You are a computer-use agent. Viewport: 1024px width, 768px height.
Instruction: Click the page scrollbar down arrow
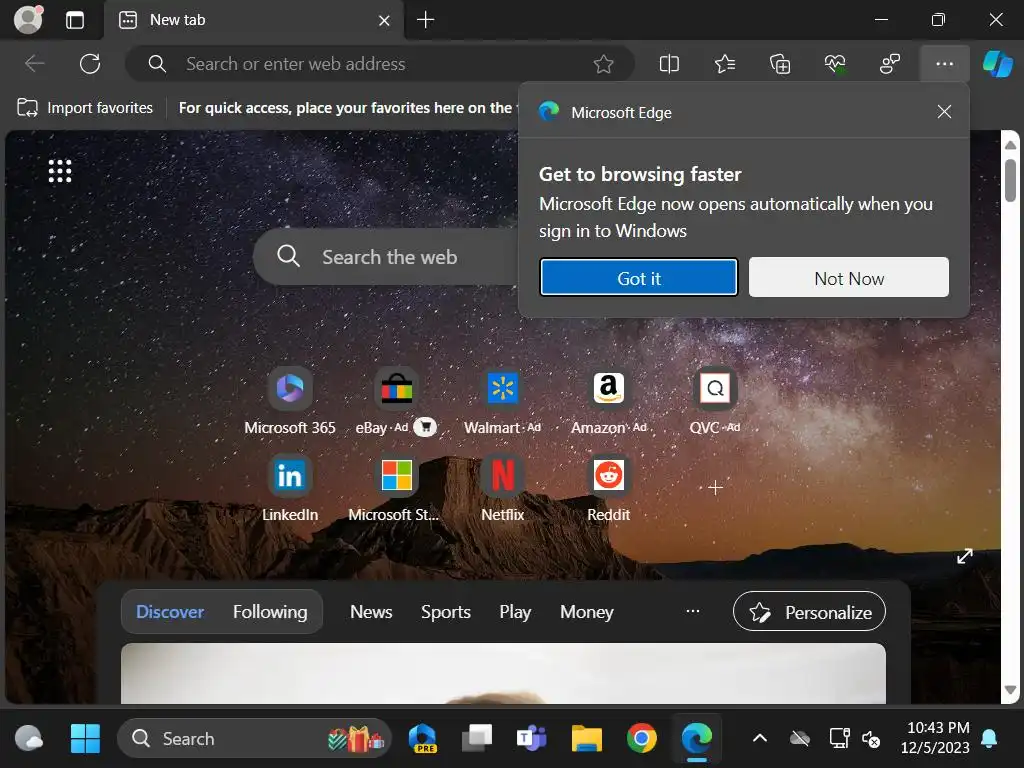1010,690
